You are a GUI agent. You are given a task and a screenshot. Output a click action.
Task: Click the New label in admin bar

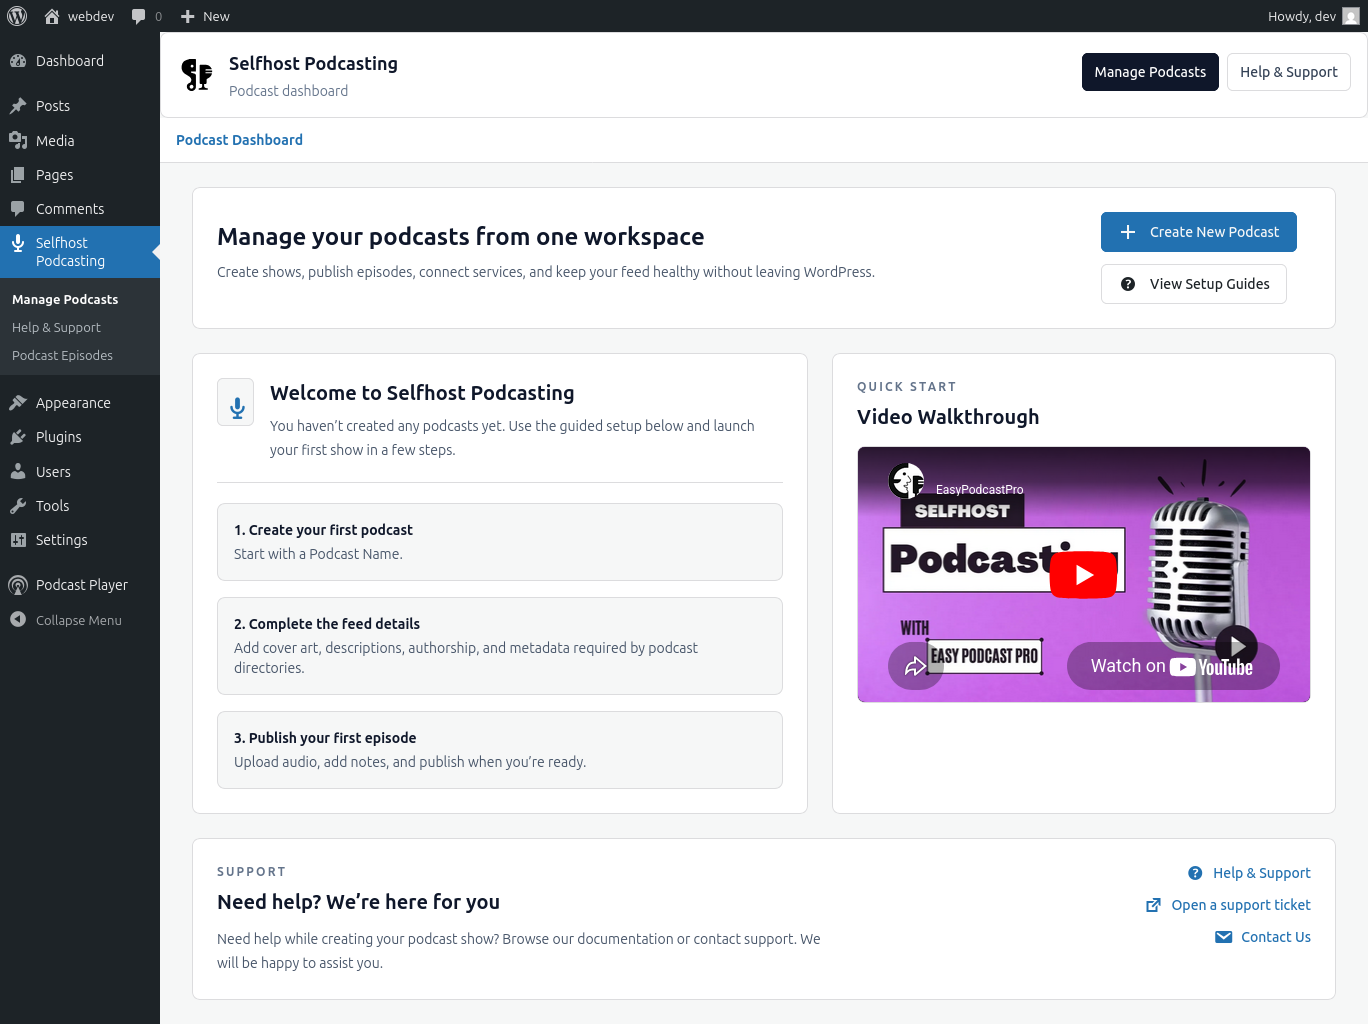click(x=216, y=16)
